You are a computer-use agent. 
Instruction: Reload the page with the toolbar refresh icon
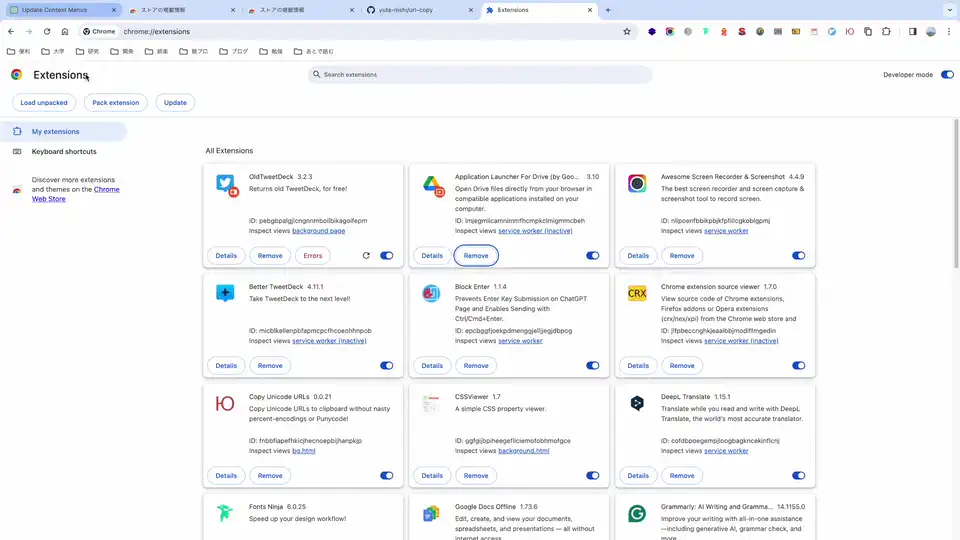(47, 31)
